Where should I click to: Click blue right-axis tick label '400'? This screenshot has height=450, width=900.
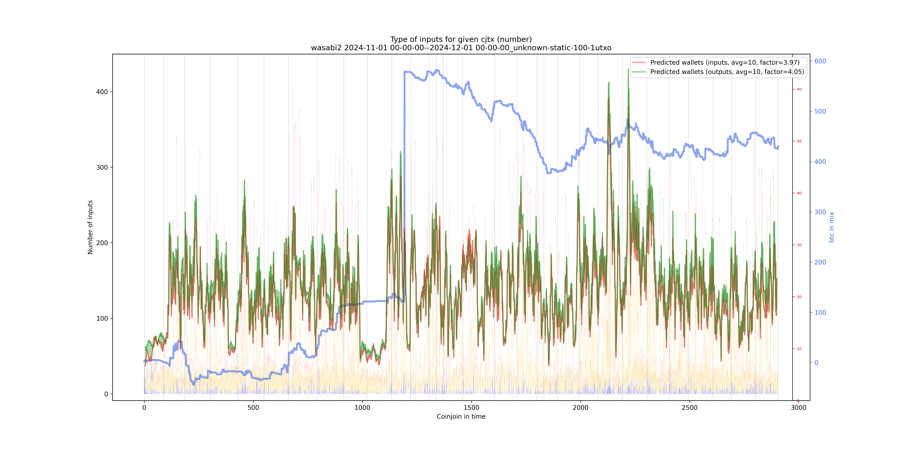point(820,162)
